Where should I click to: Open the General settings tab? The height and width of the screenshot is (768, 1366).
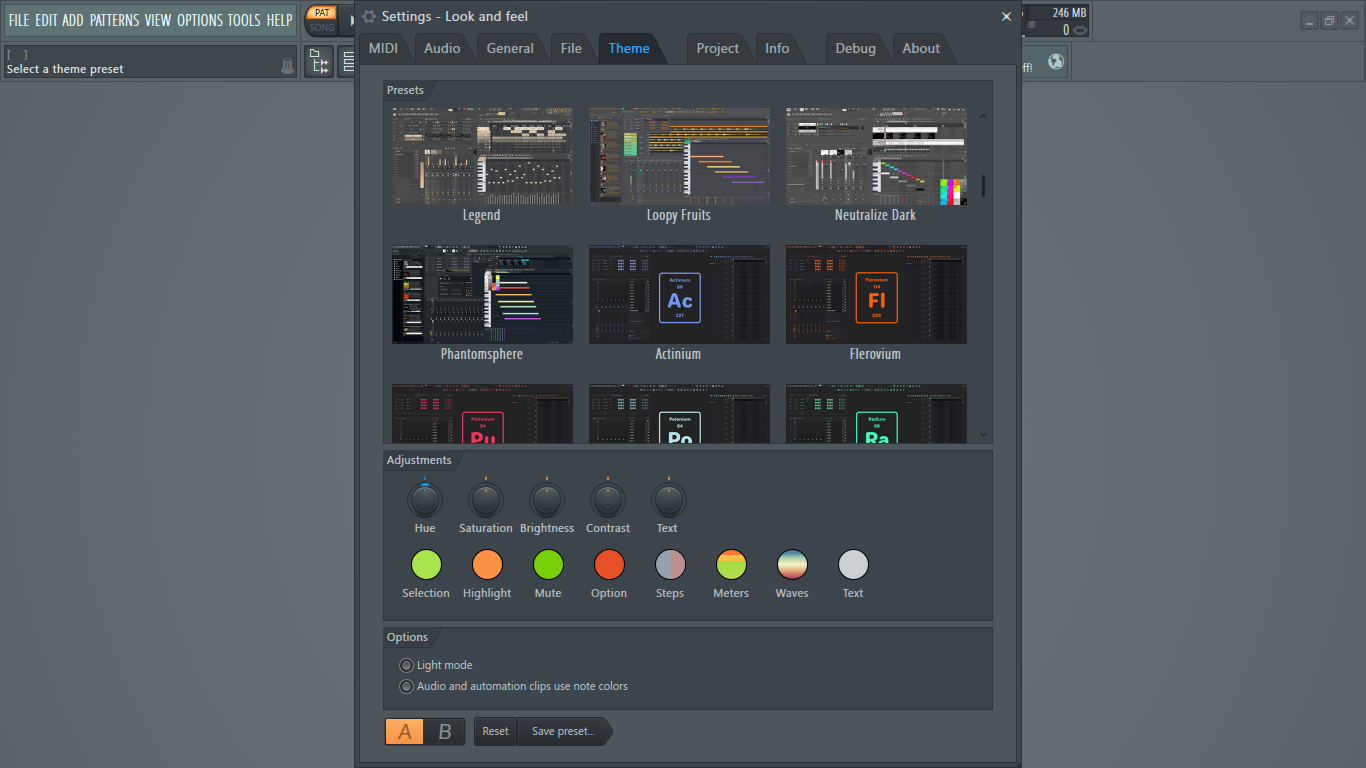tap(510, 48)
